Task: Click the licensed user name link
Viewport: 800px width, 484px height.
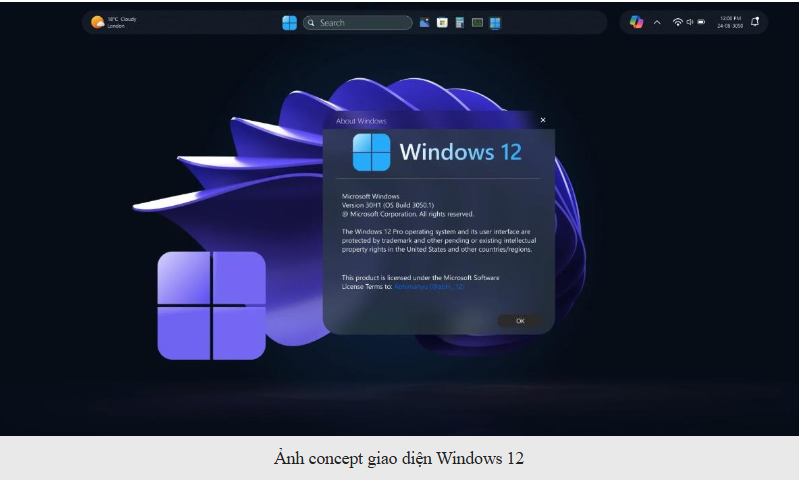Action: coord(430,286)
